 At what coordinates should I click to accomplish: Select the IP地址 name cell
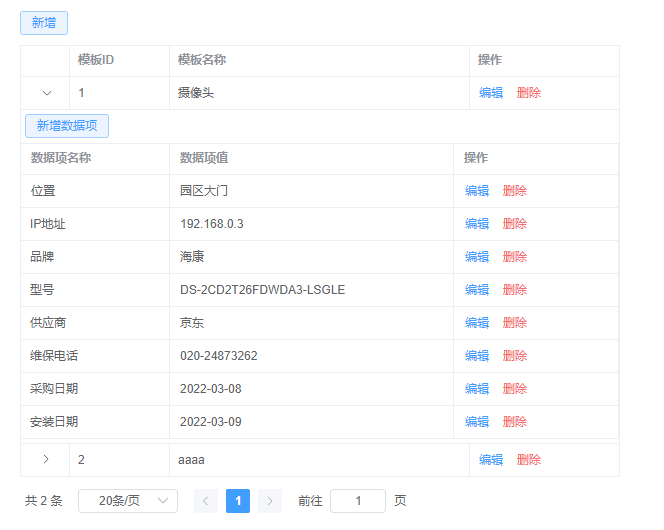coord(95,224)
